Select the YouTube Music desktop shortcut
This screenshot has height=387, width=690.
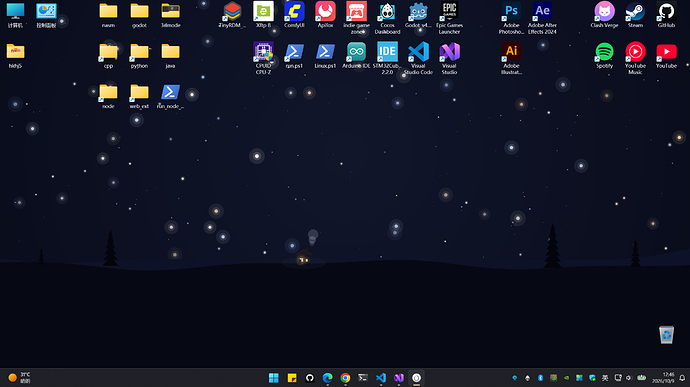(635, 58)
